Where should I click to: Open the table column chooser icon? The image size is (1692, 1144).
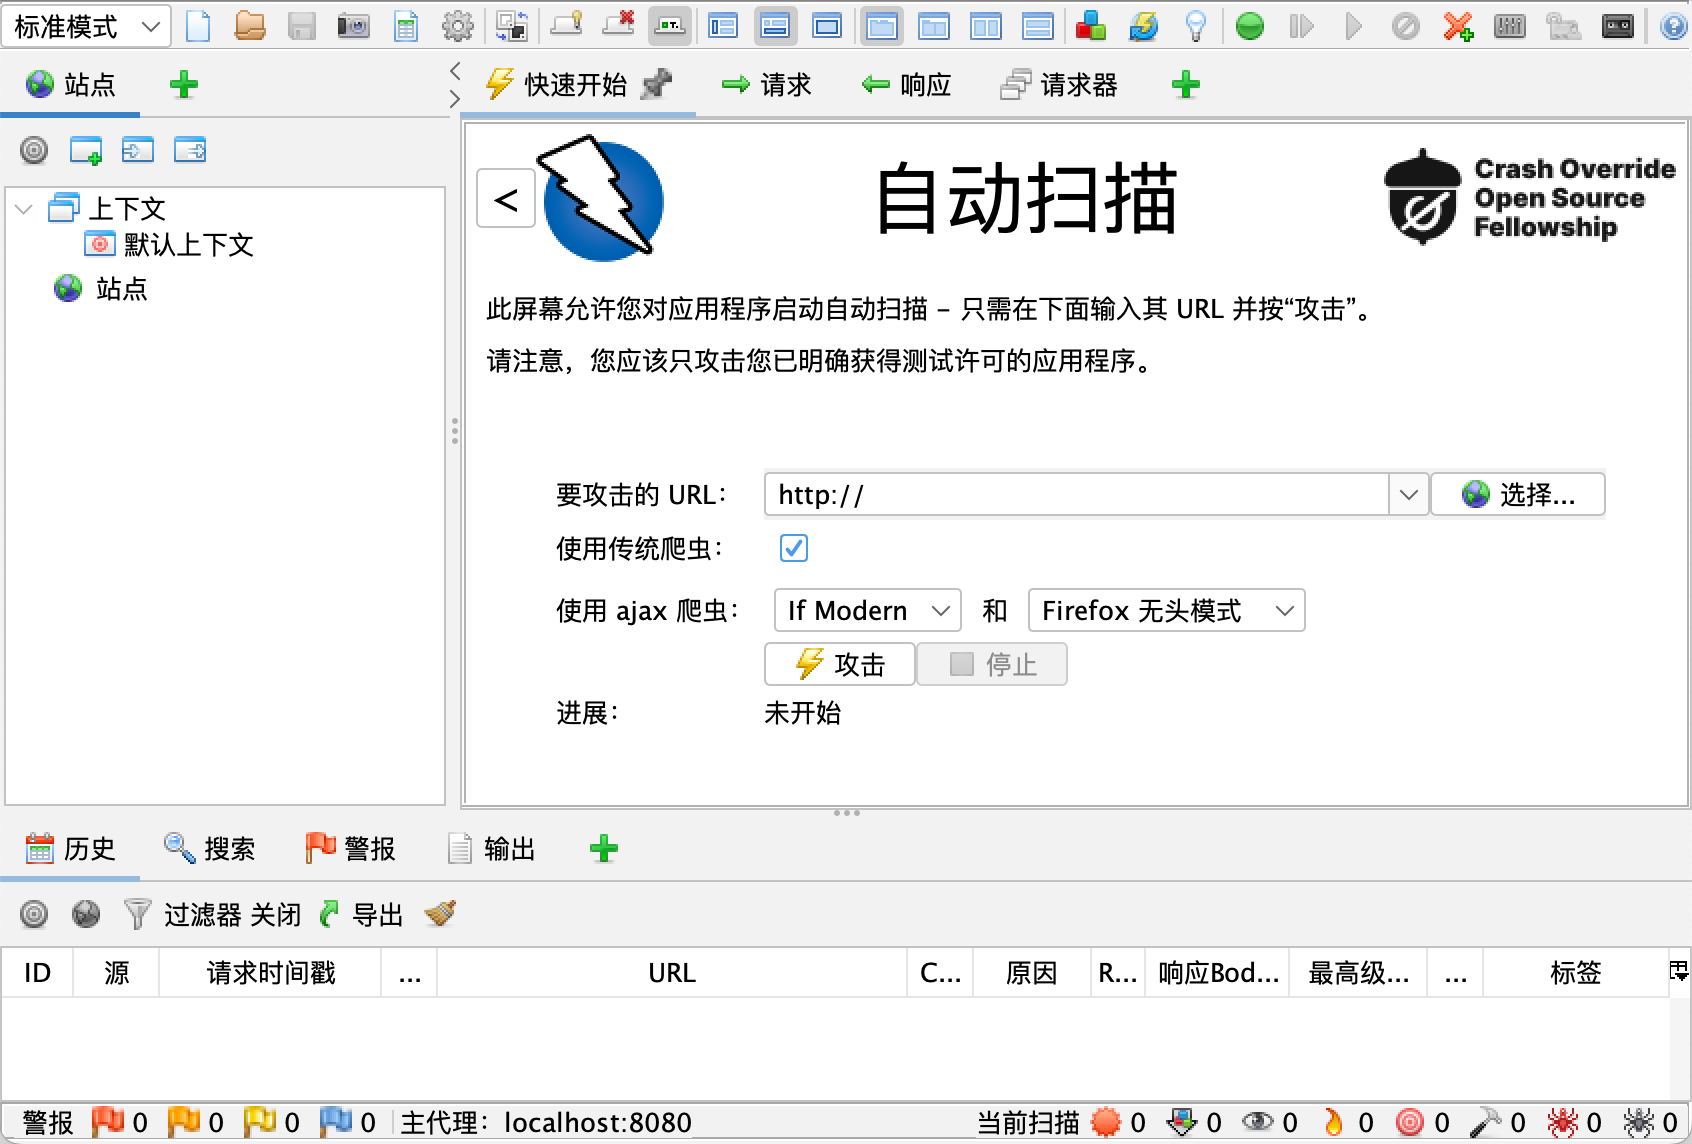(x=1679, y=970)
